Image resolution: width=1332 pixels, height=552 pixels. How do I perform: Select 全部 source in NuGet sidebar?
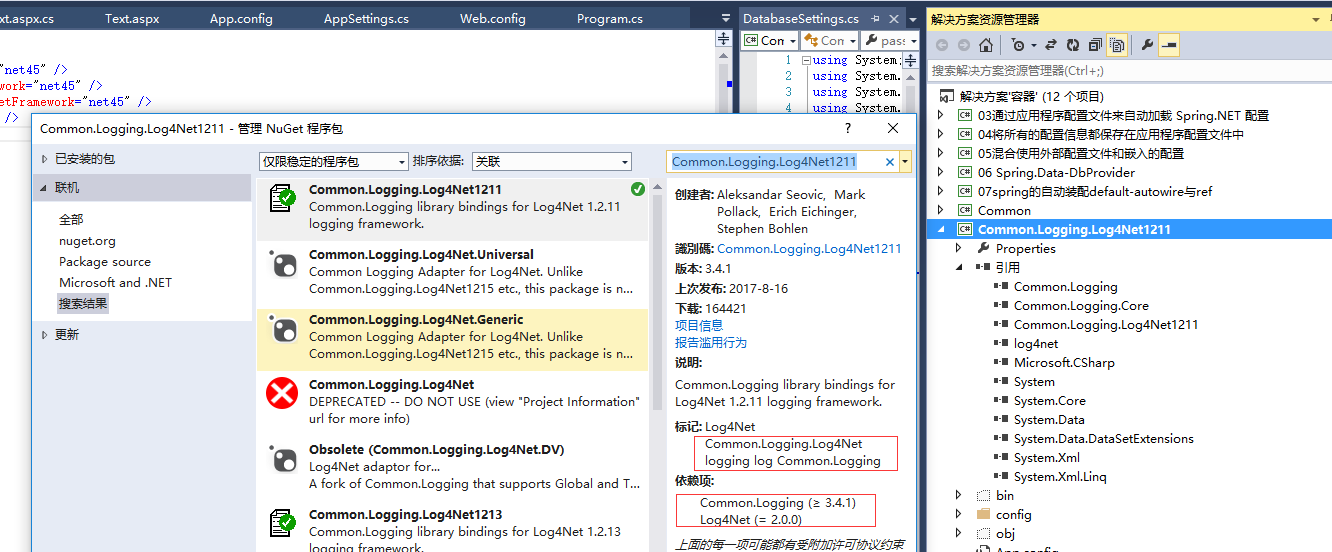[x=71, y=219]
